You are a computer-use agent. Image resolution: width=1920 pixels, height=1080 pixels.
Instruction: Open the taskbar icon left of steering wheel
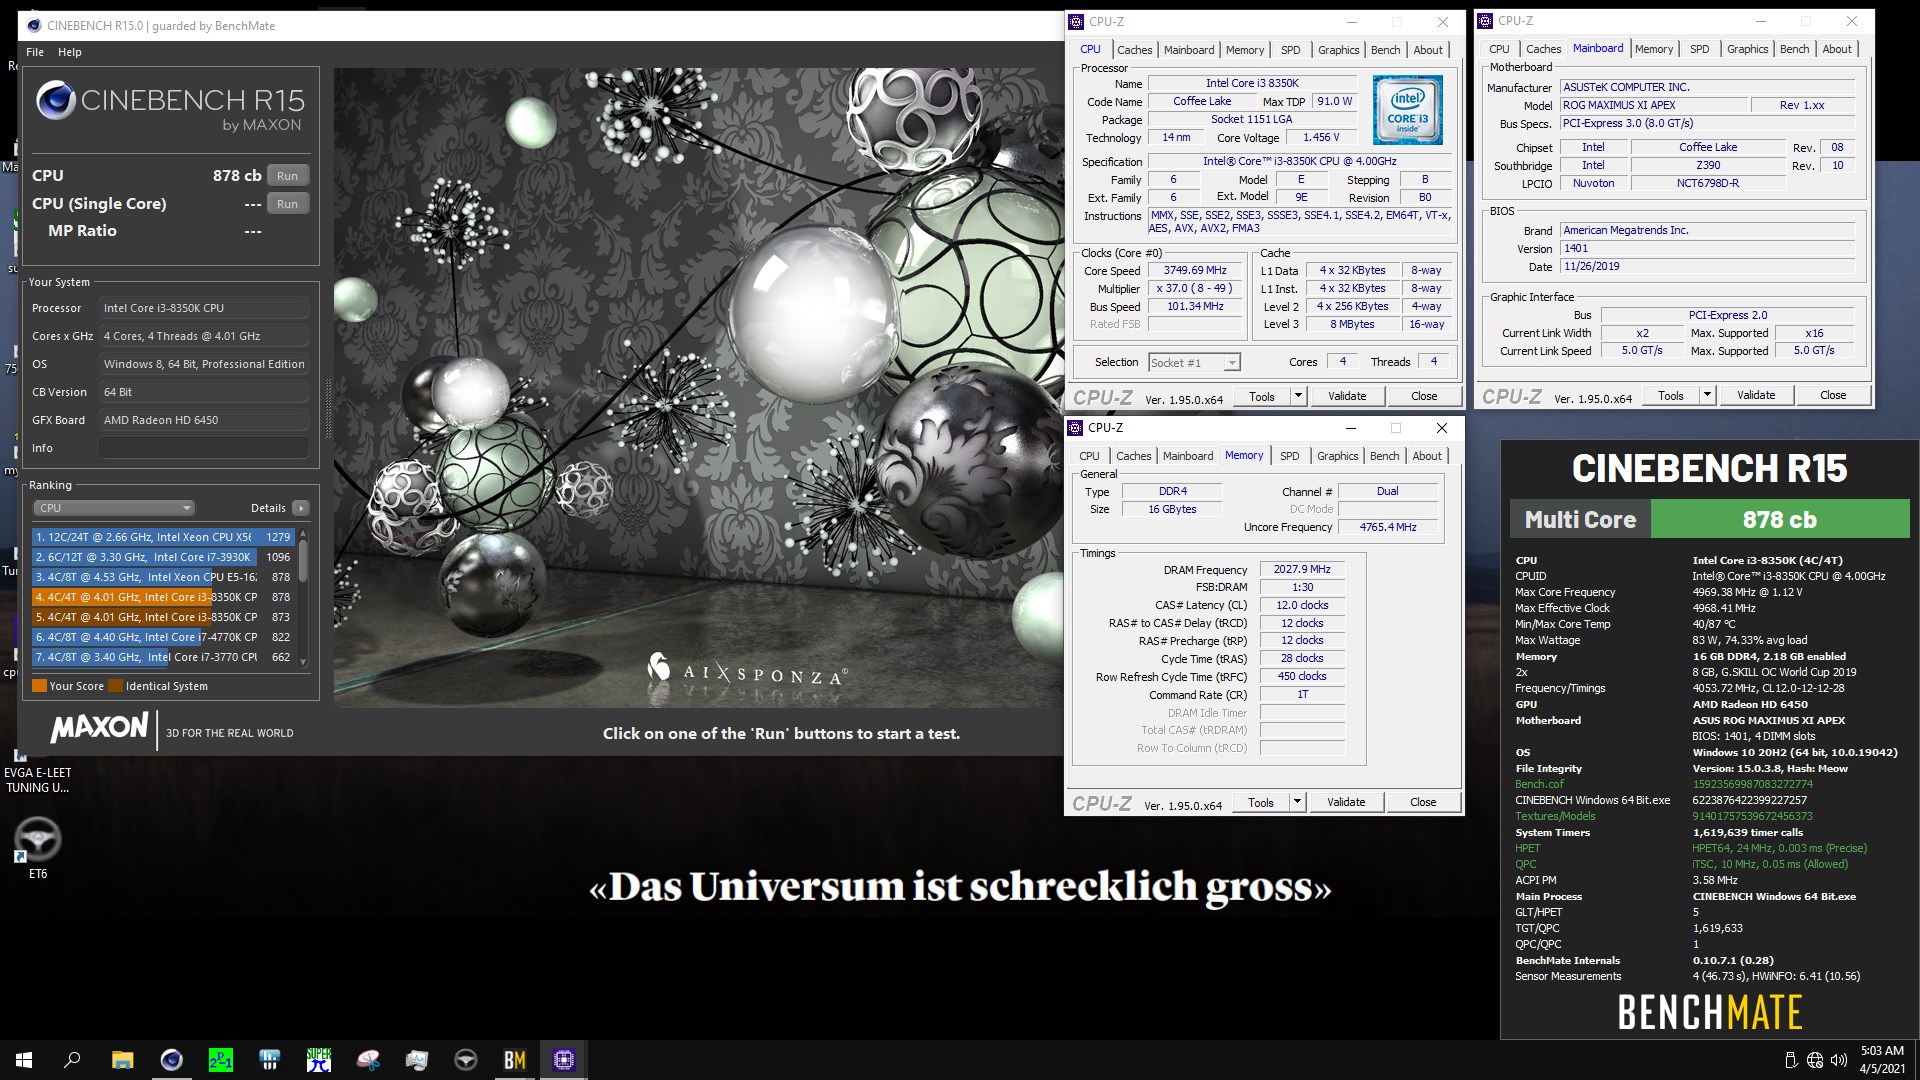416,1060
